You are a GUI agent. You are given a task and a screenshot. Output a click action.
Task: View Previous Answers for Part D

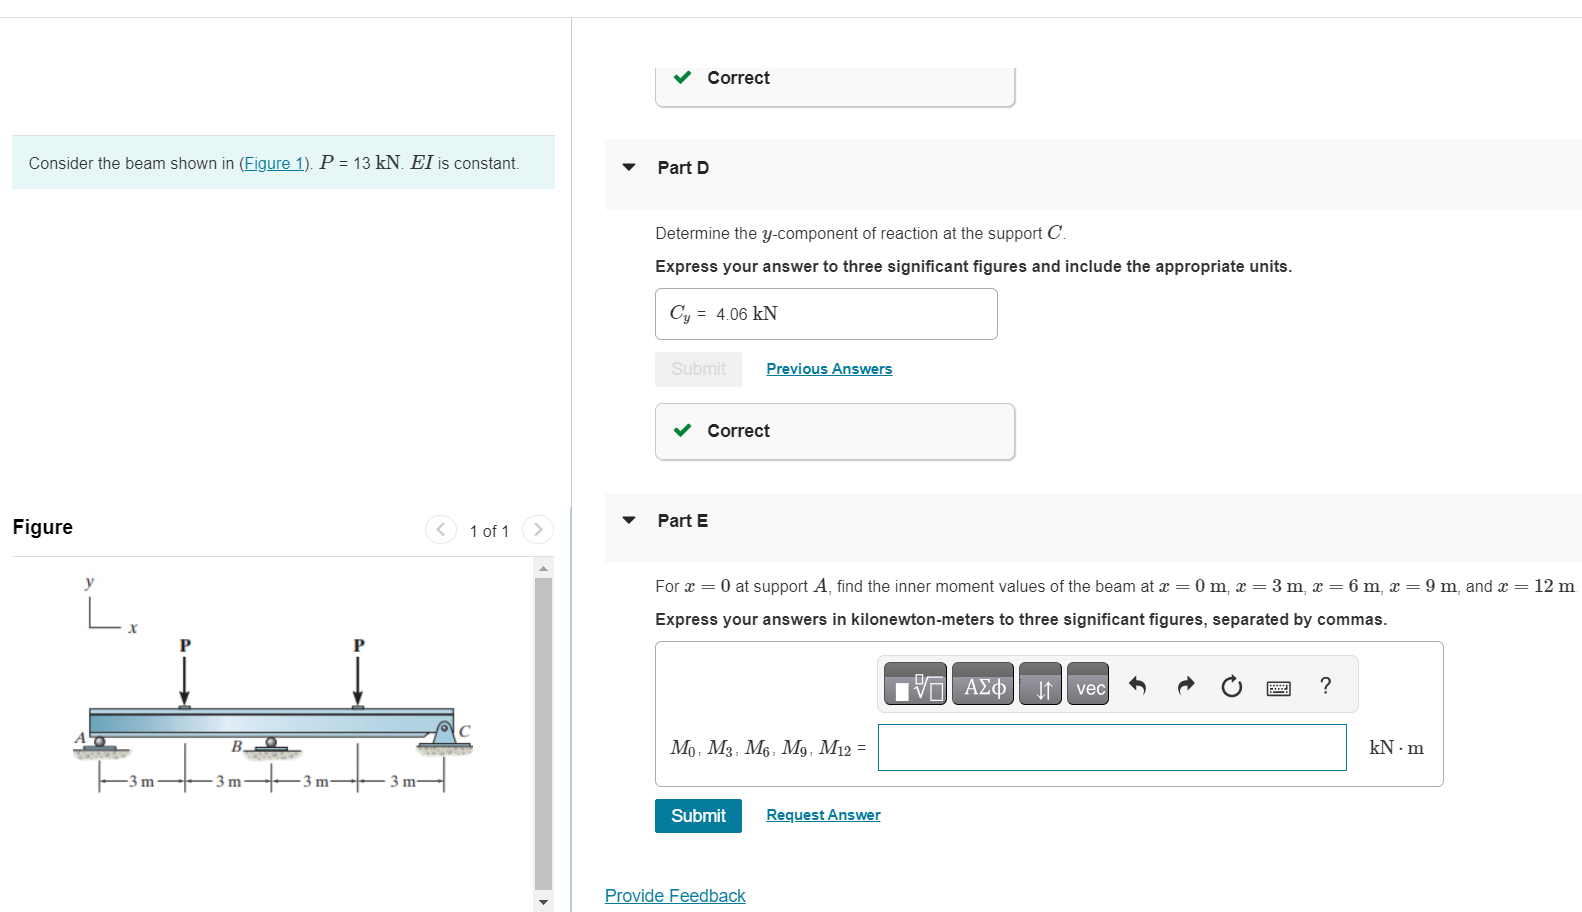click(828, 368)
